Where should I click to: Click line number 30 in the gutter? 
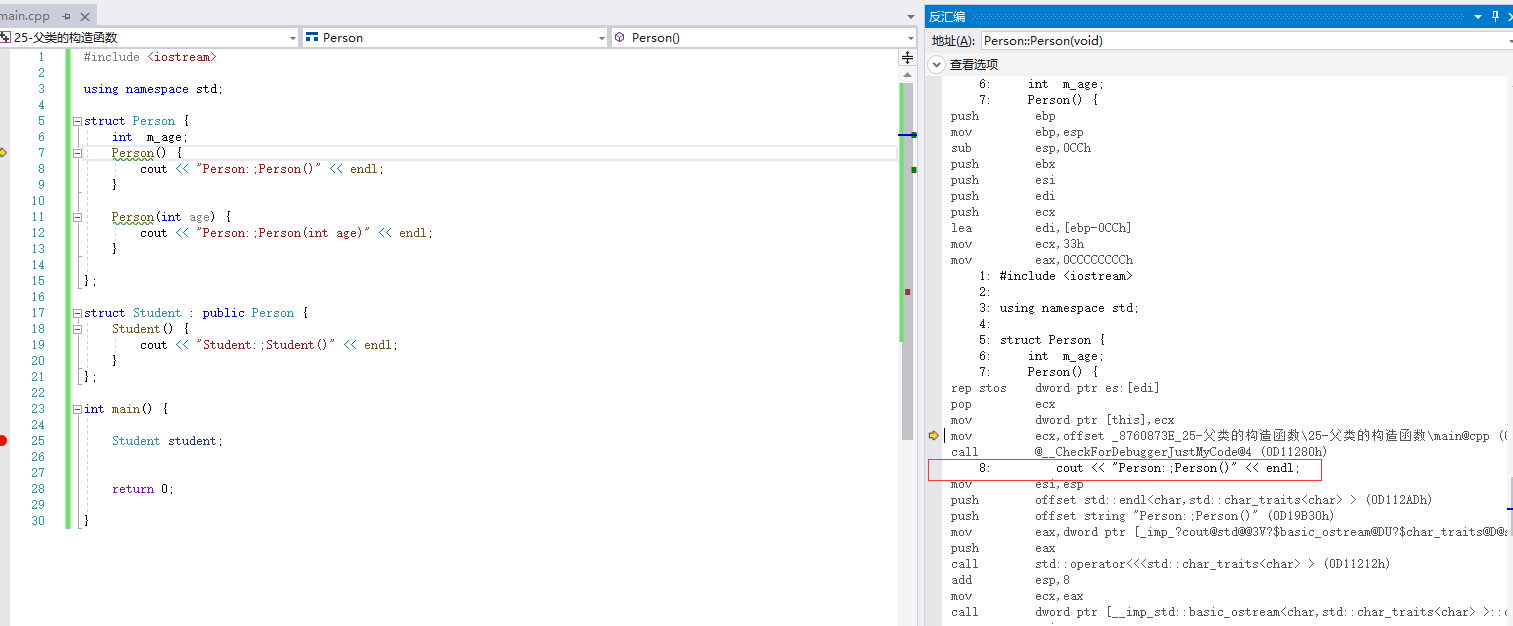(x=38, y=521)
